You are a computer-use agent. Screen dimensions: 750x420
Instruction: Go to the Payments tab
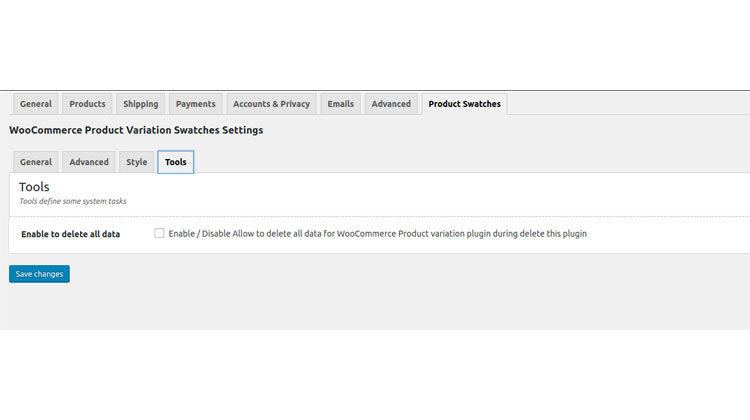(196, 104)
